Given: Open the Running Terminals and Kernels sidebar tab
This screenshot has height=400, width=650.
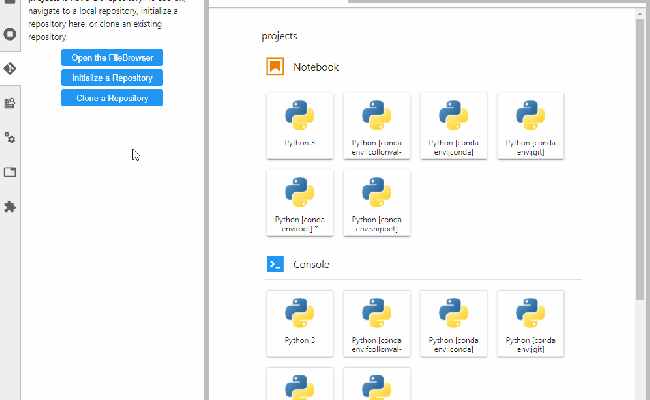Looking at the screenshot, I should [10, 34].
